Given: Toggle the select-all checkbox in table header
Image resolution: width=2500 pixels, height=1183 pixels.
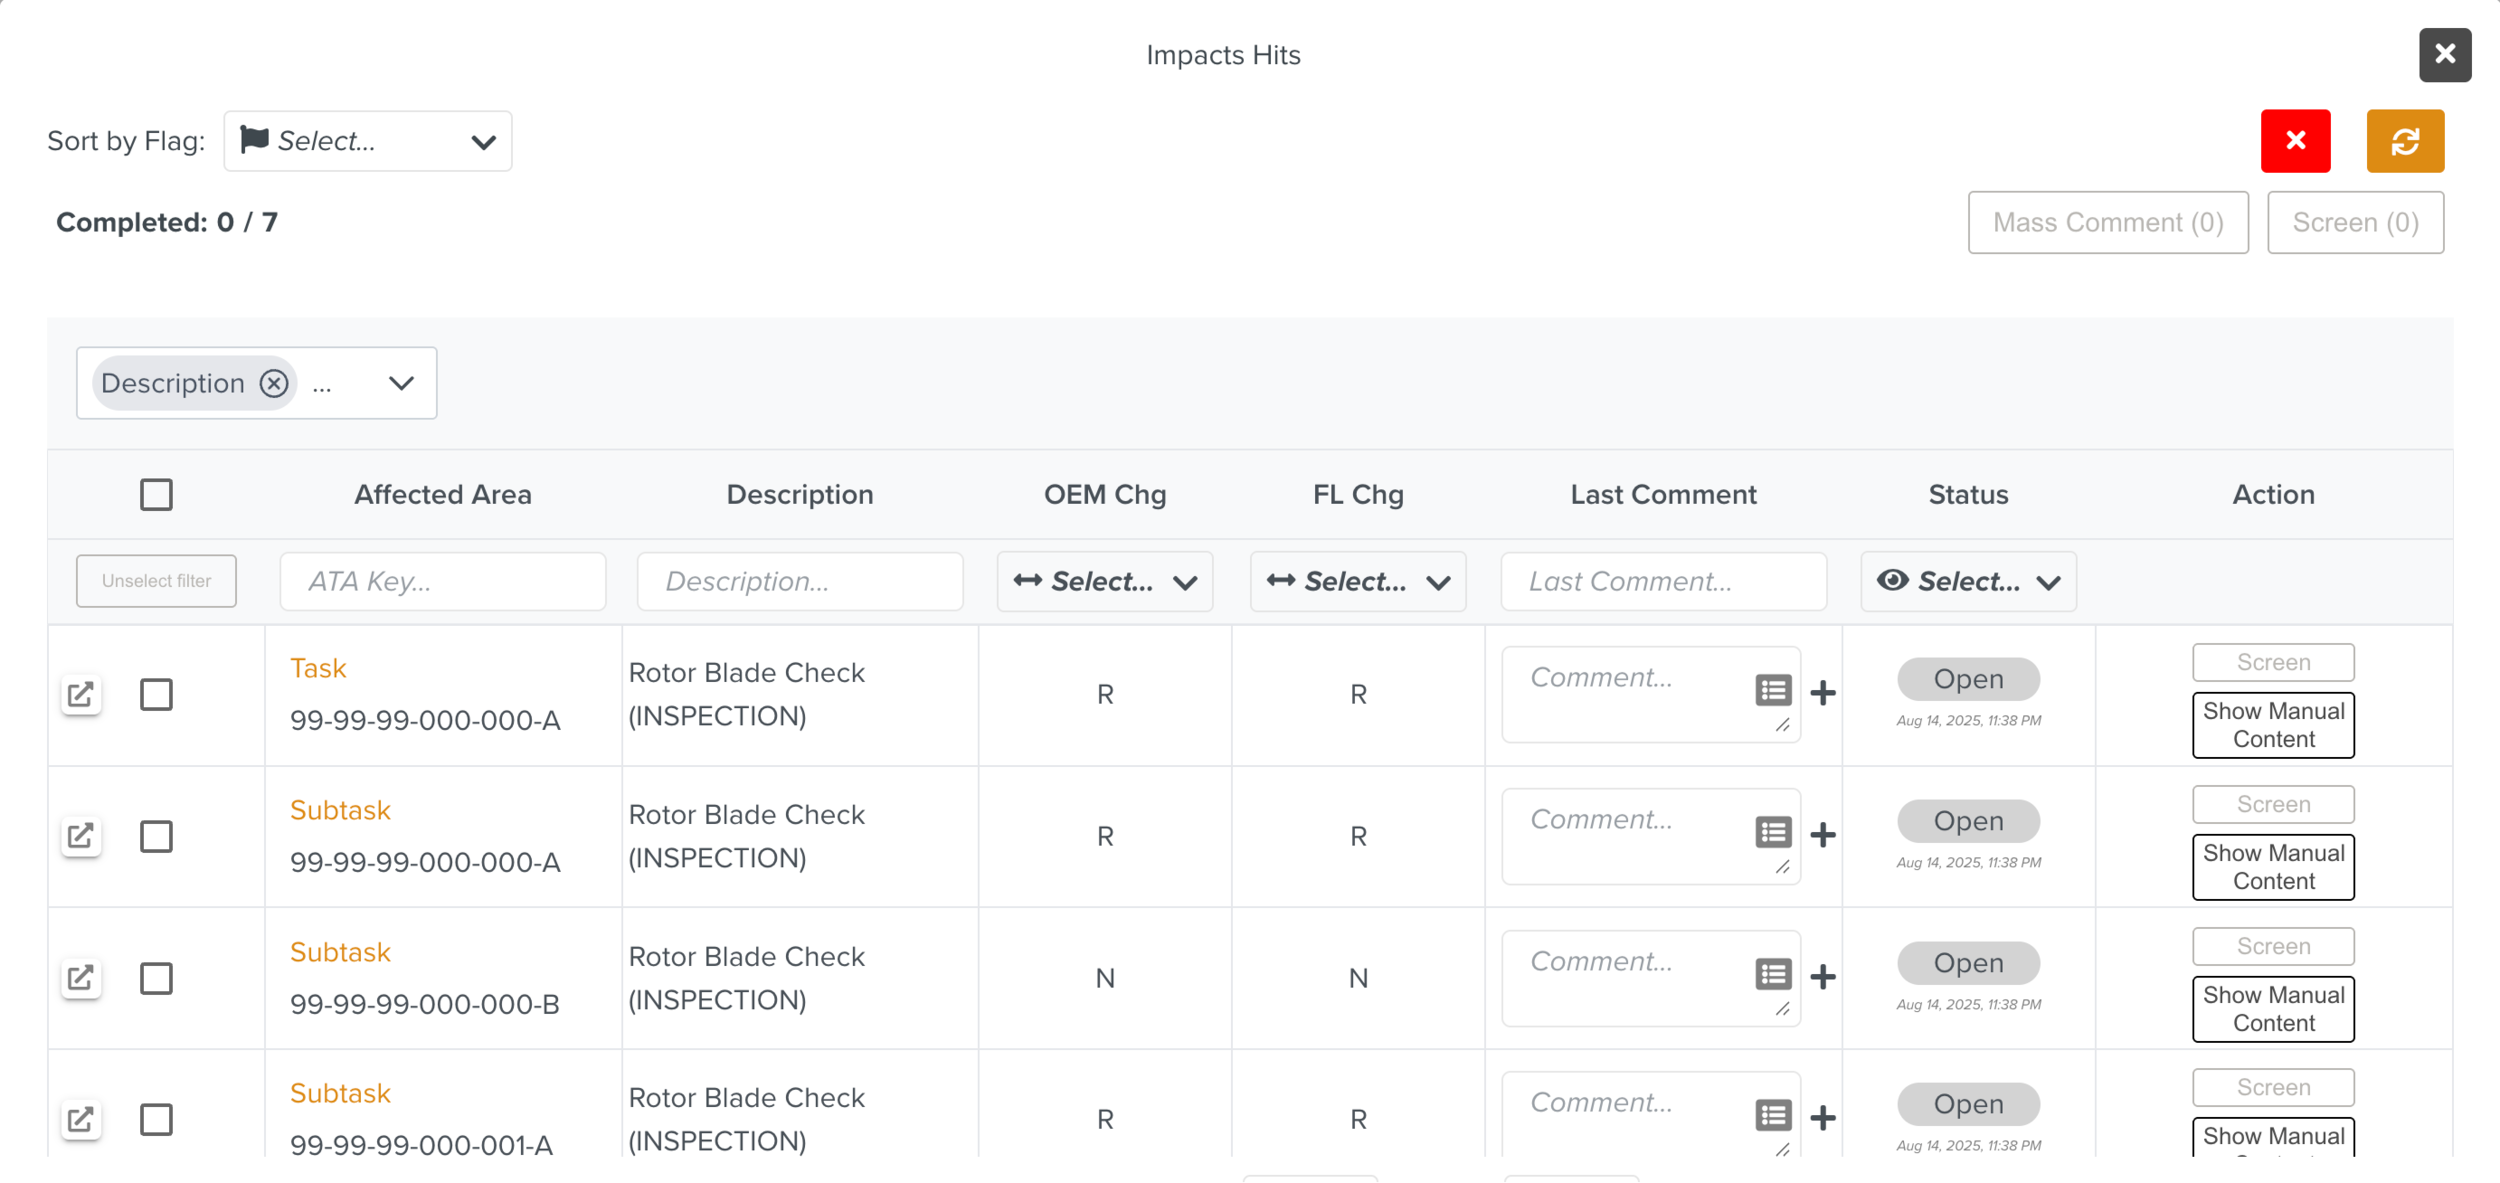Looking at the screenshot, I should click(156, 494).
